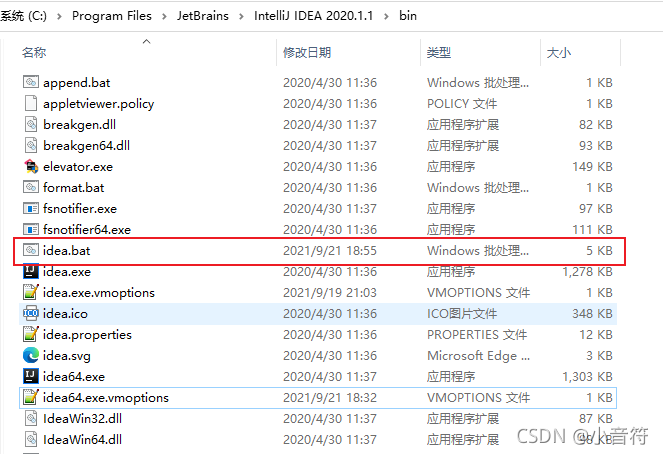Viewport: 663px width, 454px height.
Task: Select the file name appletviewer.policy
Action: click(x=99, y=104)
